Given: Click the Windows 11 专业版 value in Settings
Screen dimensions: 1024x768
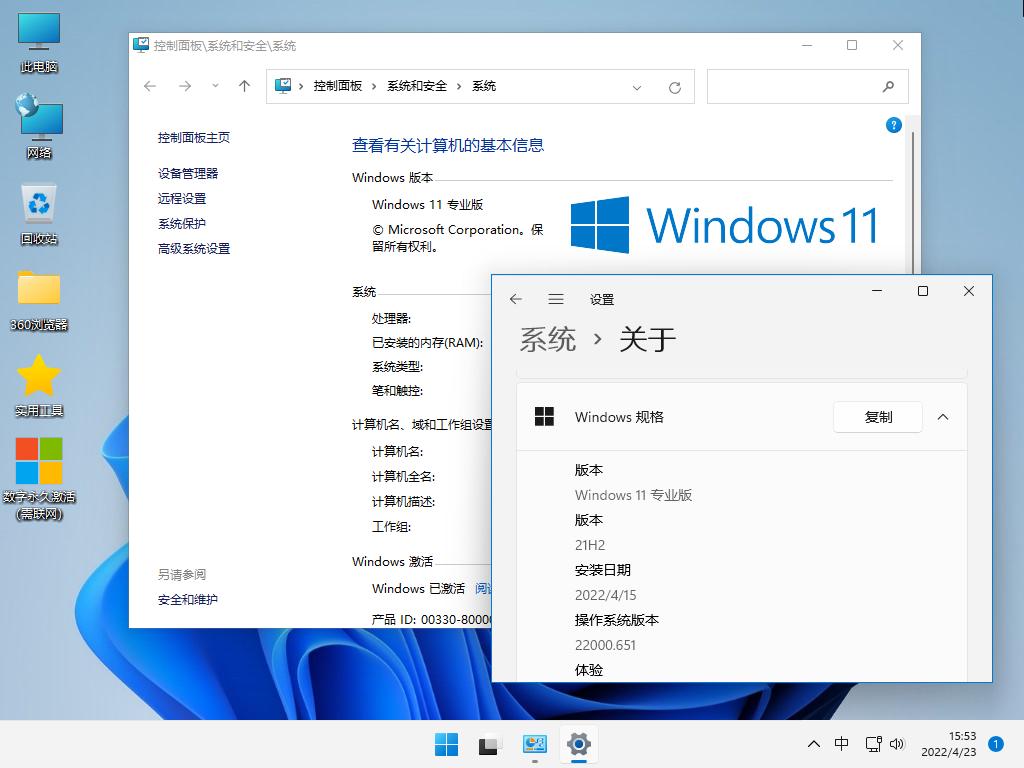Looking at the screenshot, I should [x=633, y=495].
